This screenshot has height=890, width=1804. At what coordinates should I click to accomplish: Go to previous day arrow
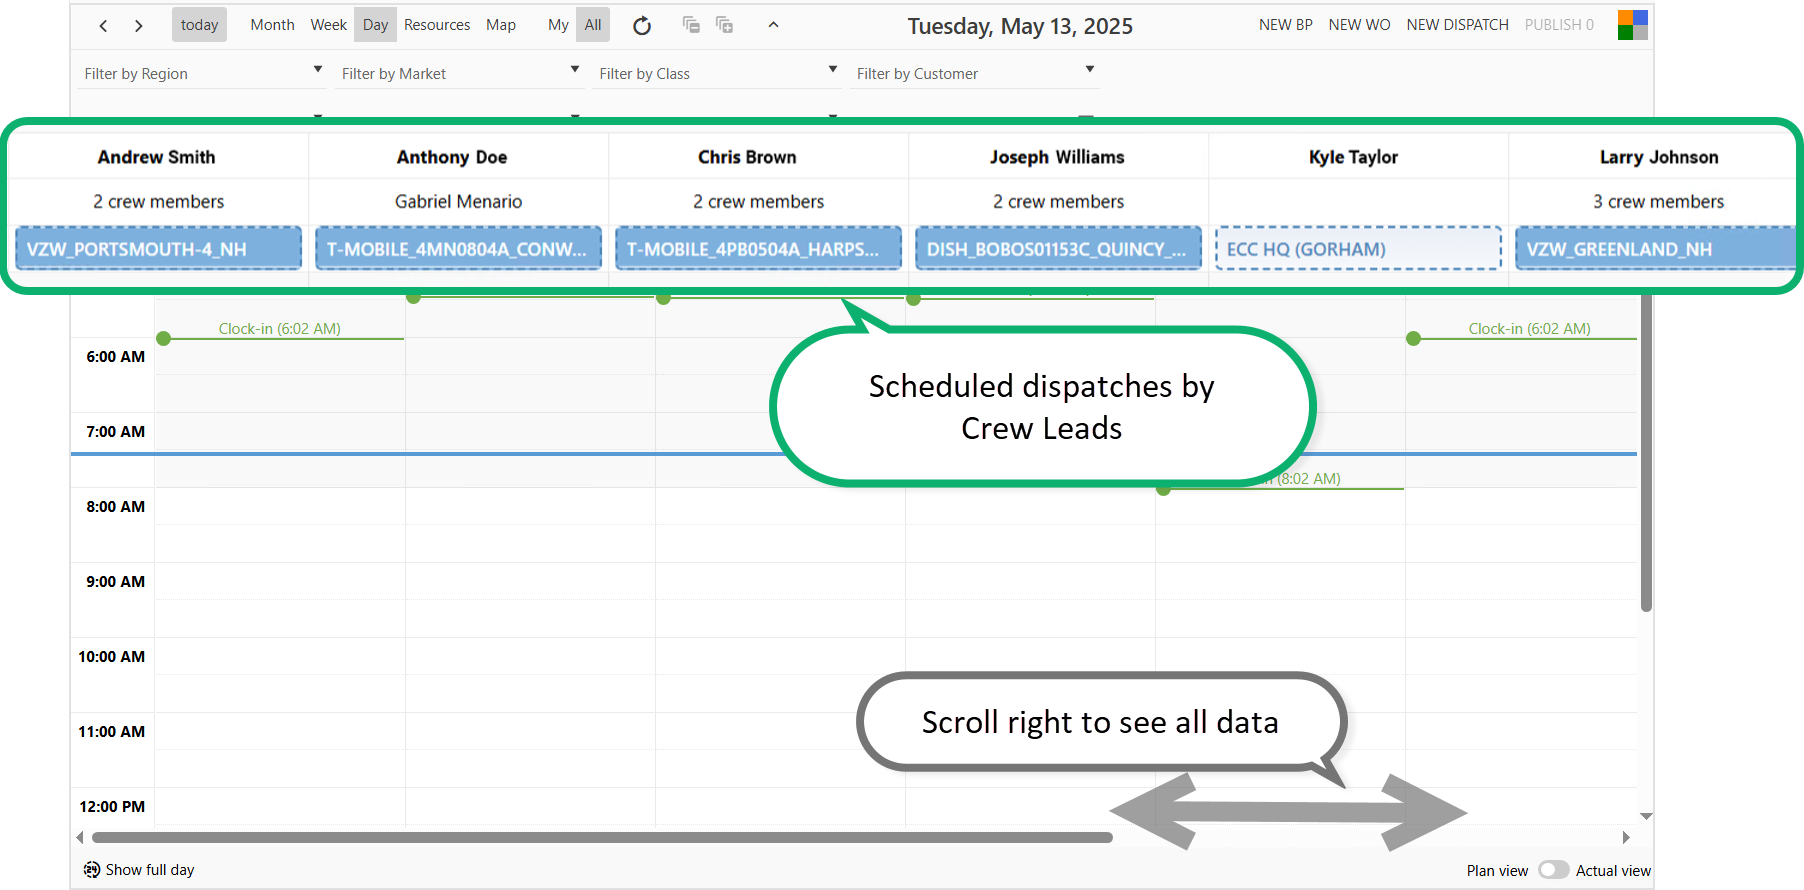click(x=103, y=26)
